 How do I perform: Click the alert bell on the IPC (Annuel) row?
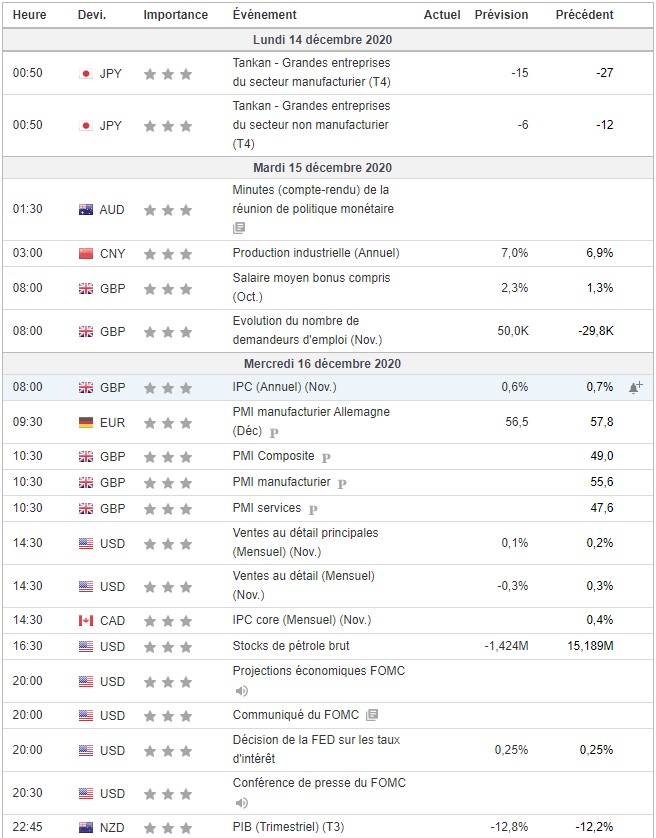(635, 387)
